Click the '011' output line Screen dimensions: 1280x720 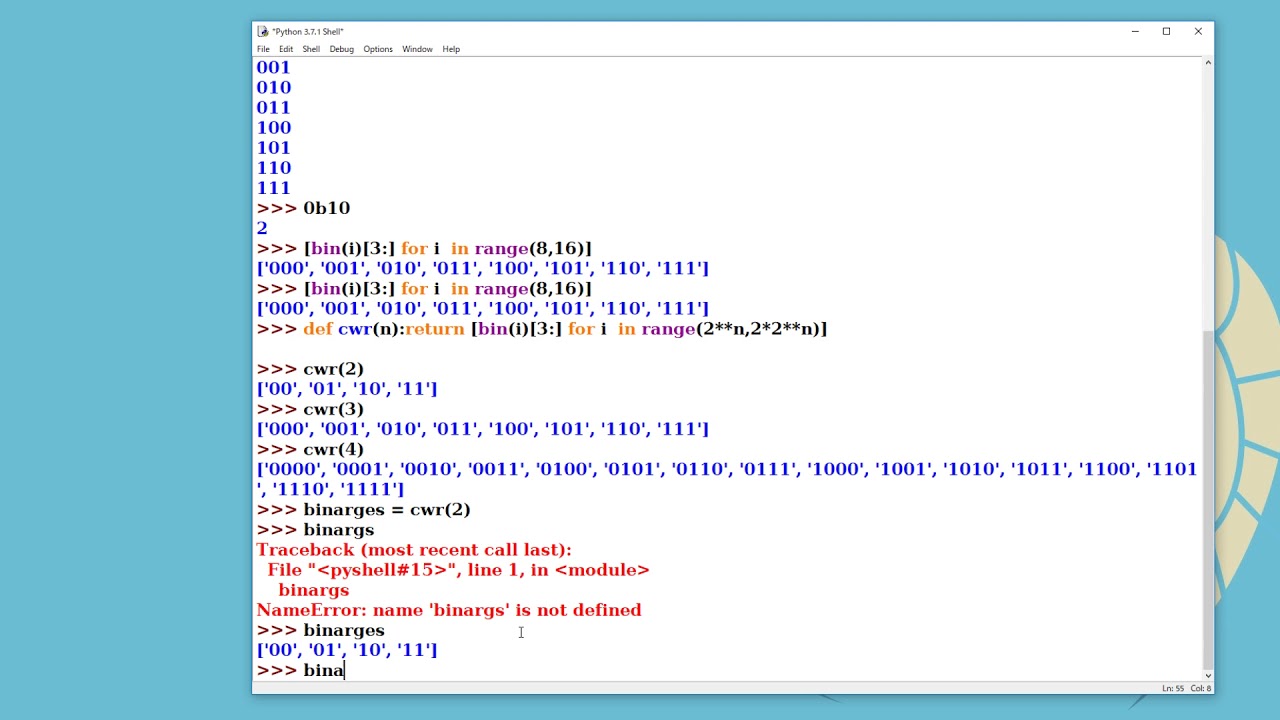pos(273,108)
